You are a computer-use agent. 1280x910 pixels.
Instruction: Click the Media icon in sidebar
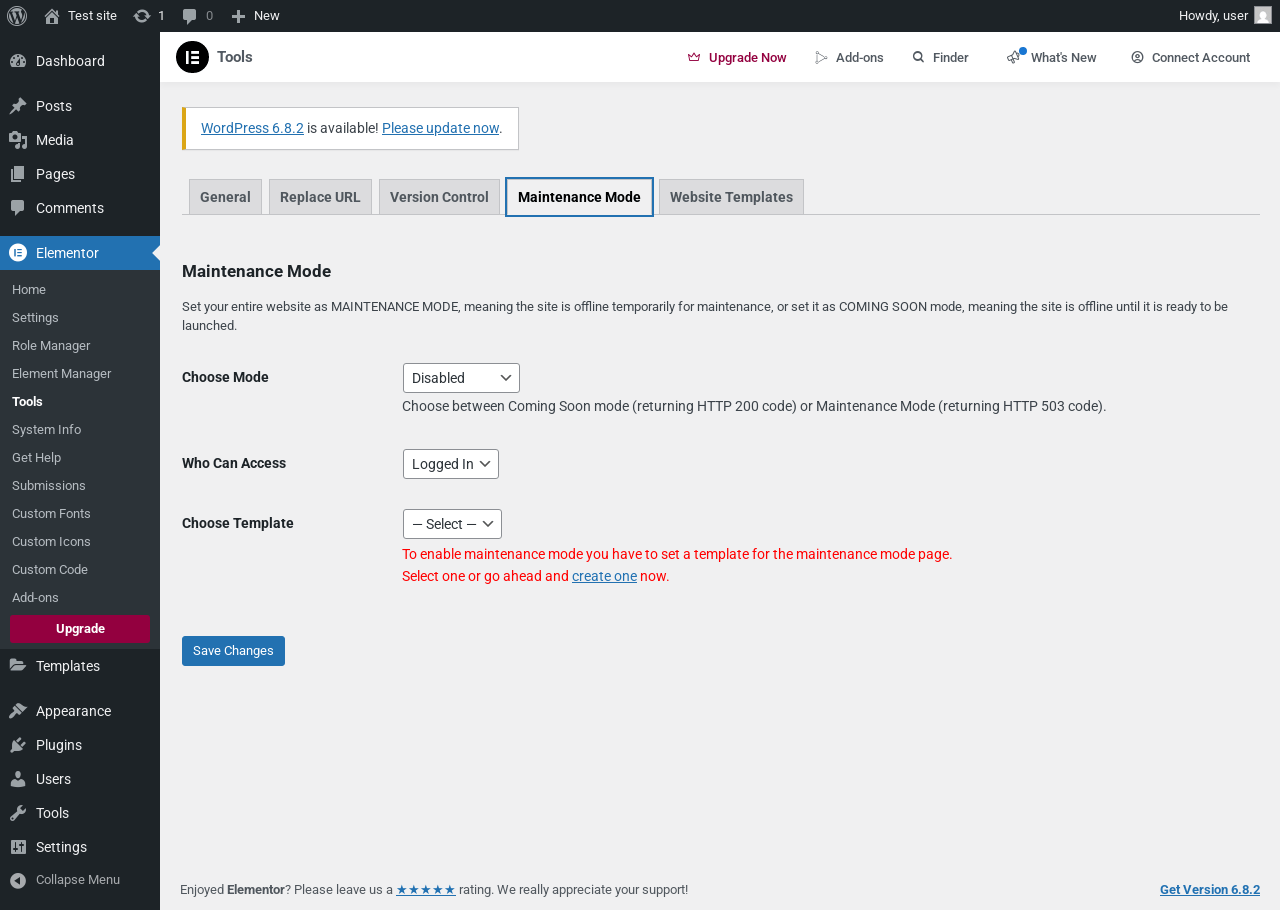18,140
